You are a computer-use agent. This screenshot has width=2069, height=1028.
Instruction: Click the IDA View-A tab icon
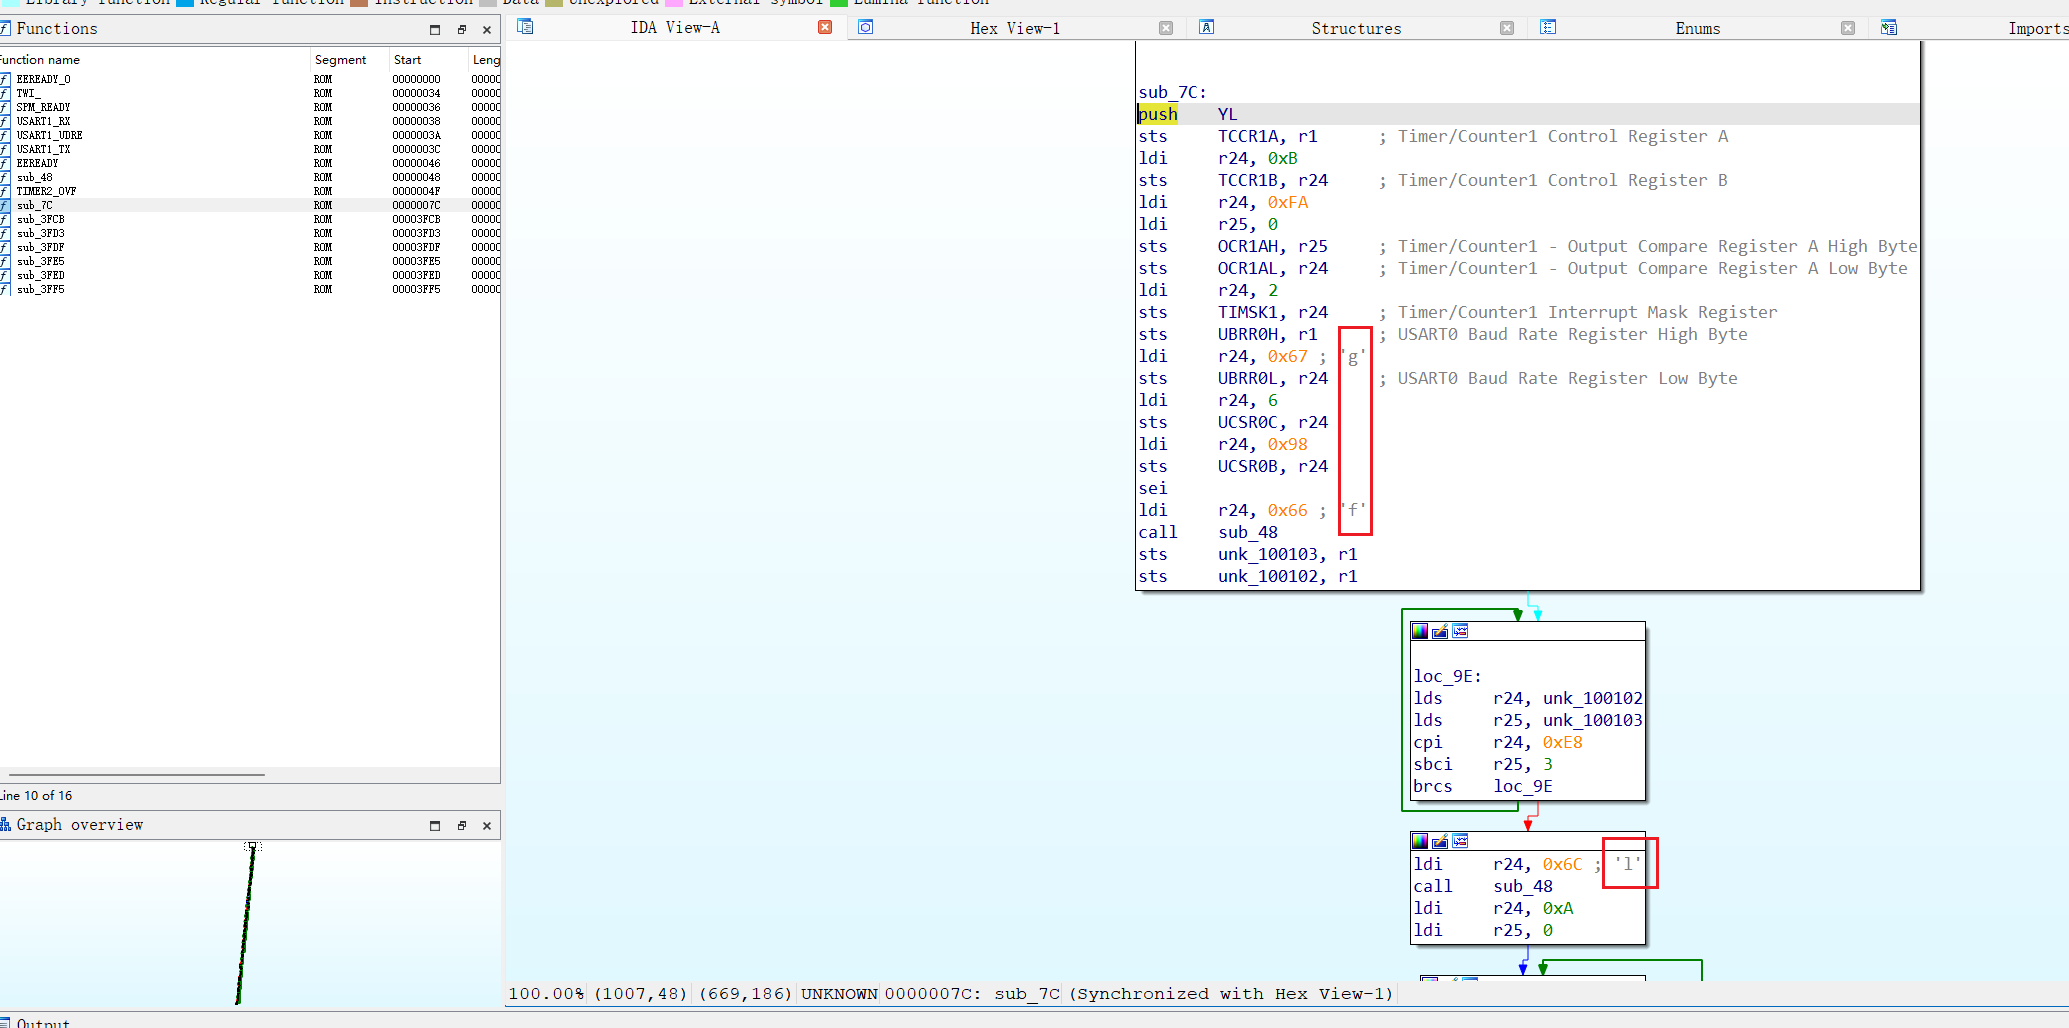coord(525,27)
